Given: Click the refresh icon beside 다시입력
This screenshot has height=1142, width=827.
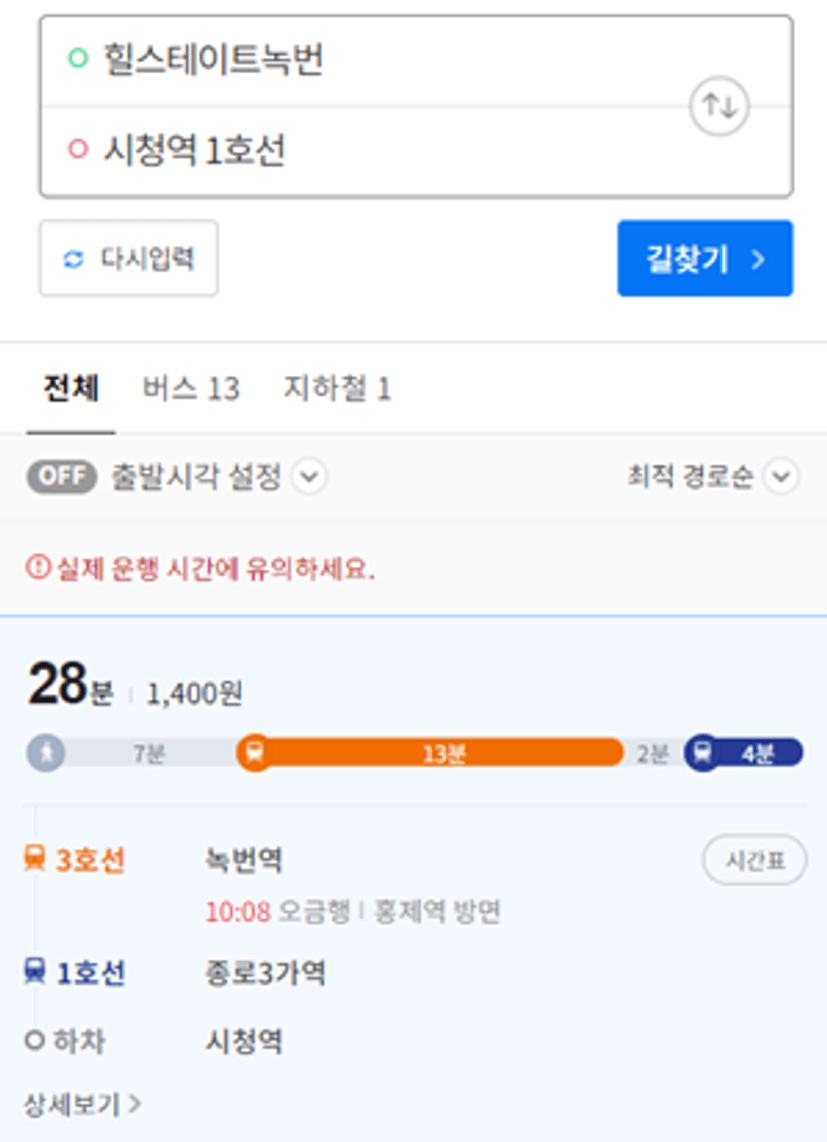Looking at the screenshot, I should click(x=73, y=259).
